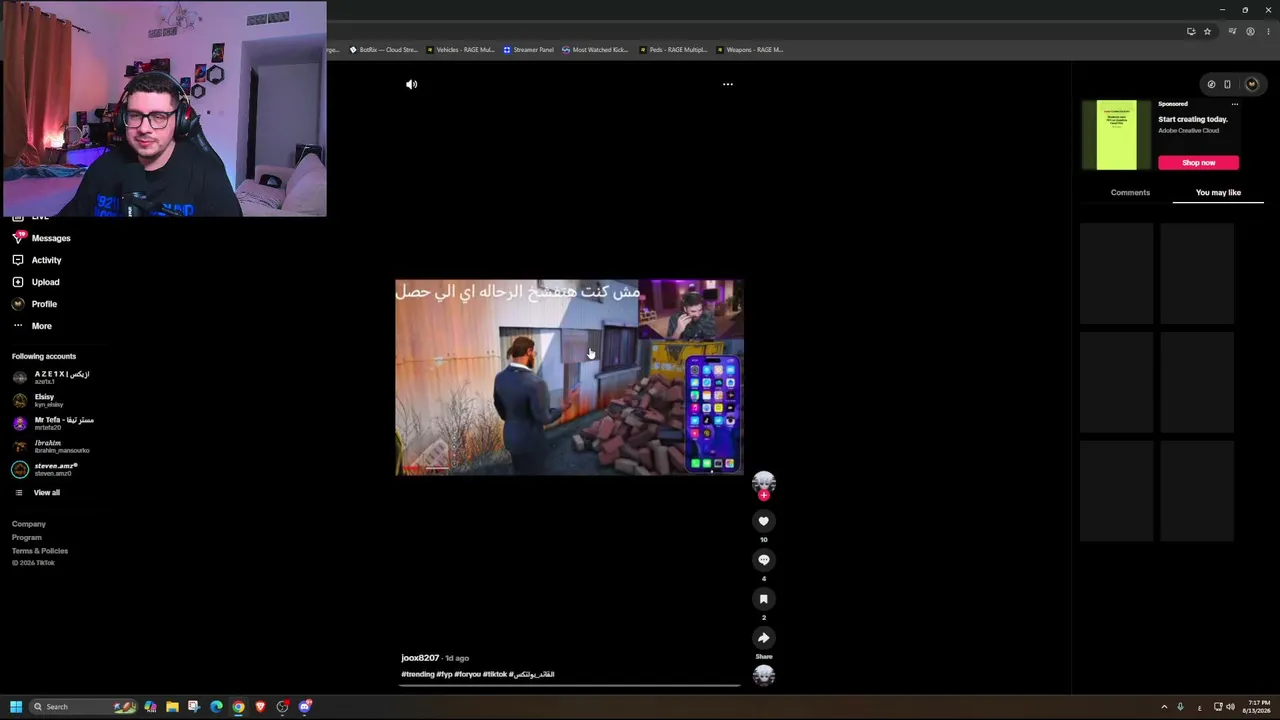Like the video with the heart icon

(x=764, y=521)
